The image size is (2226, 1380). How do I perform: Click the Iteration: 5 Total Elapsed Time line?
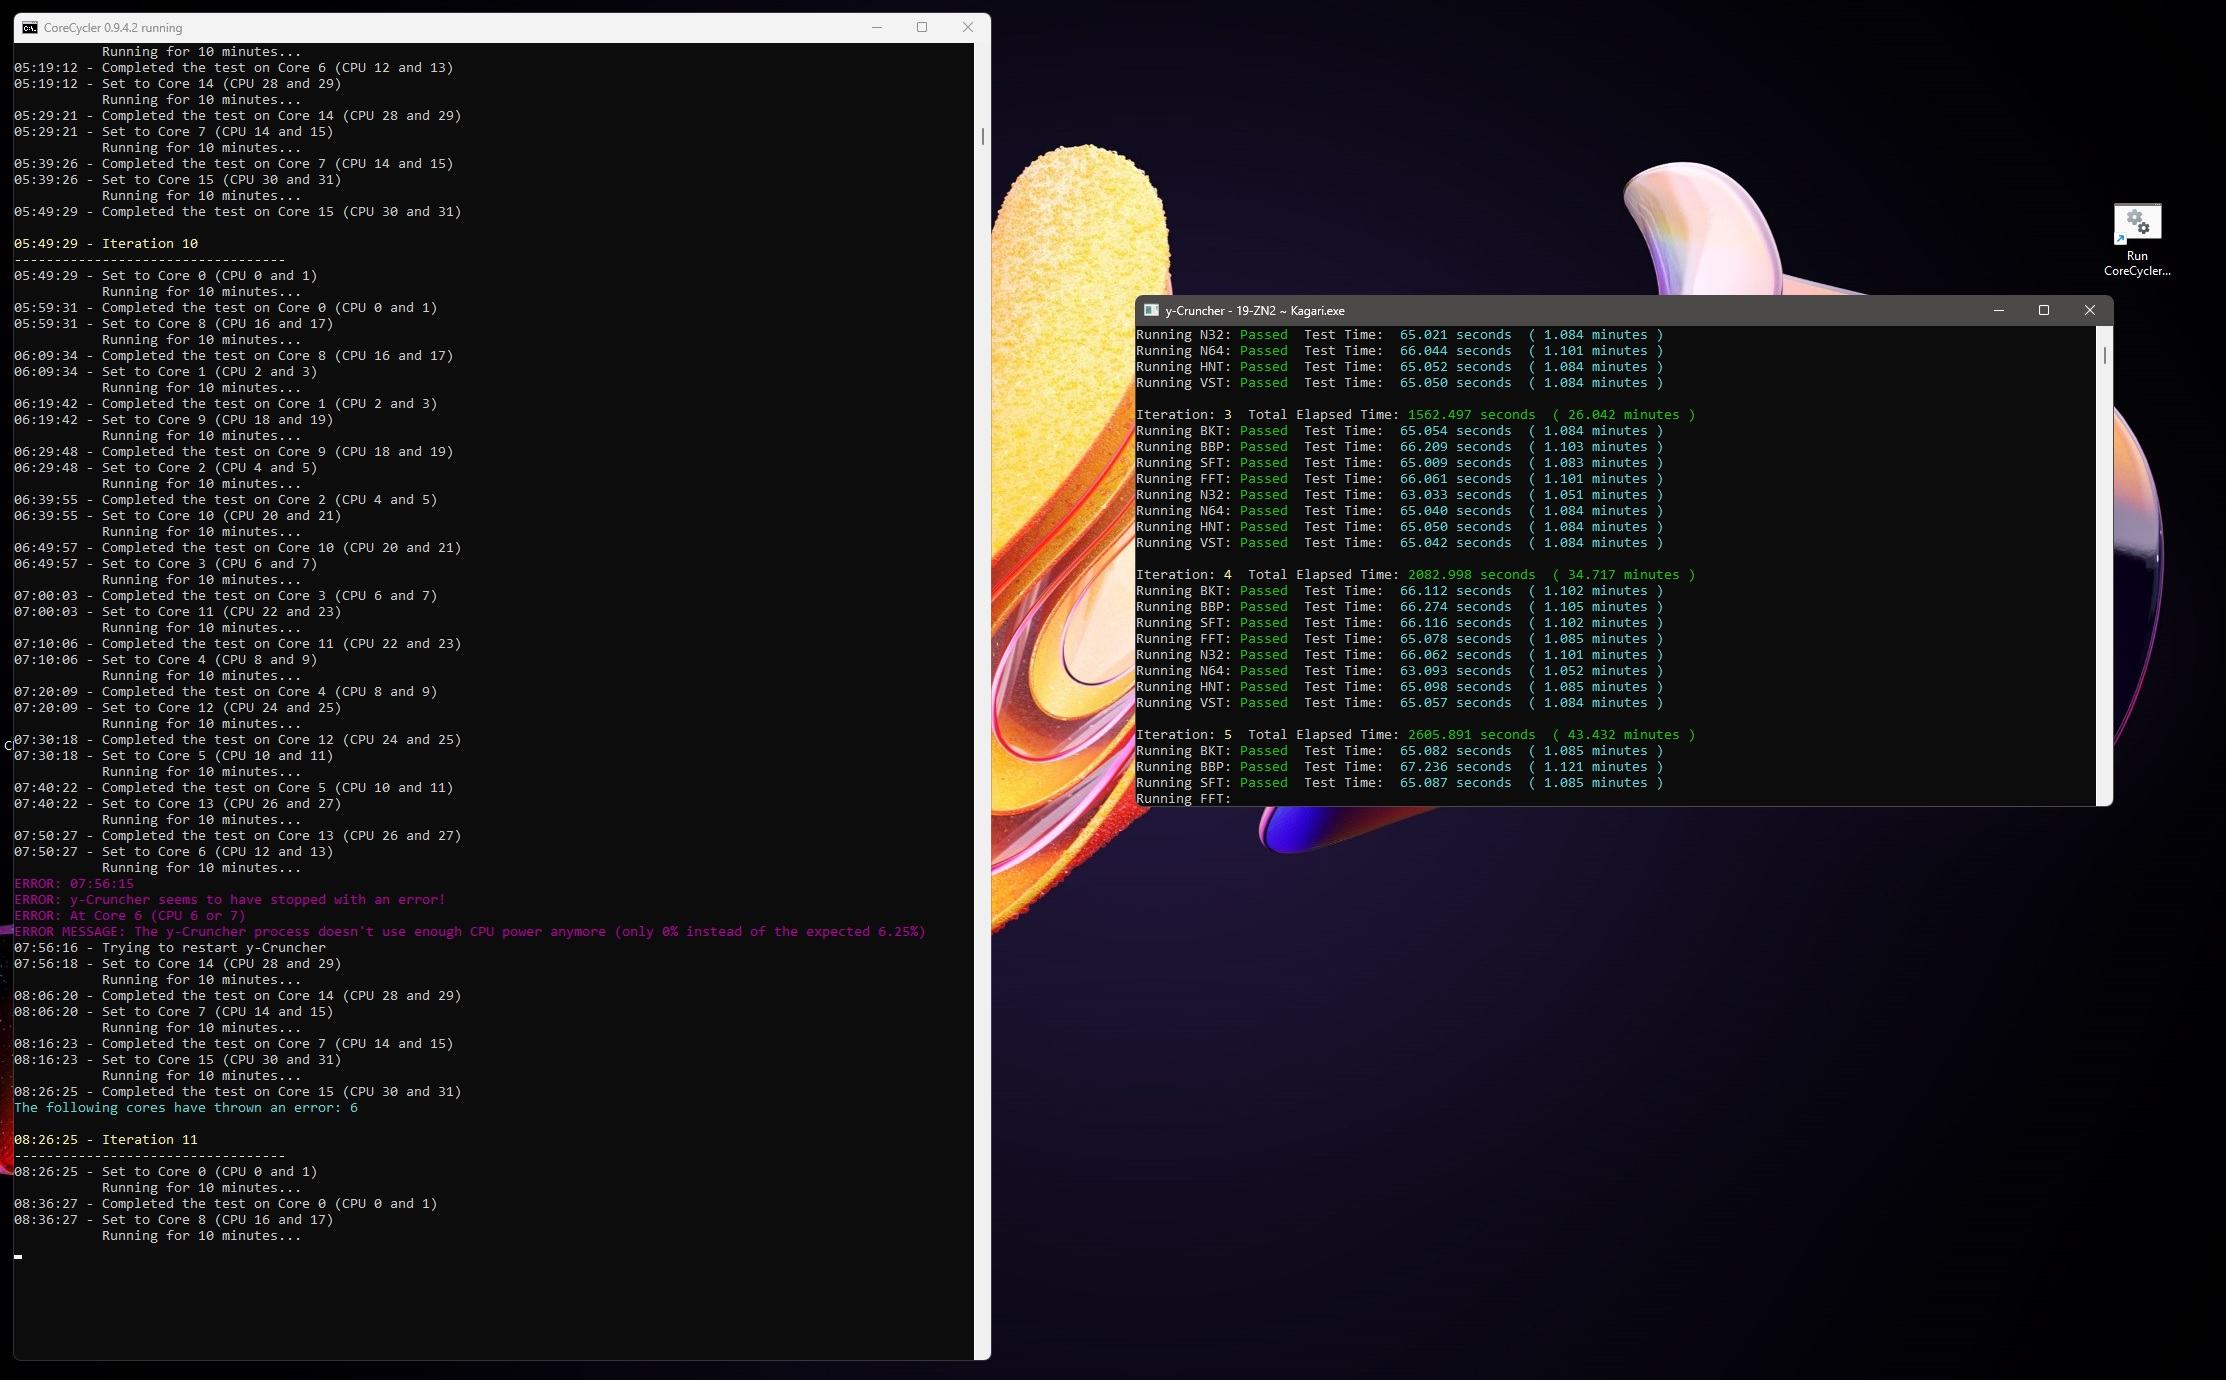(x=1415, y=735)
